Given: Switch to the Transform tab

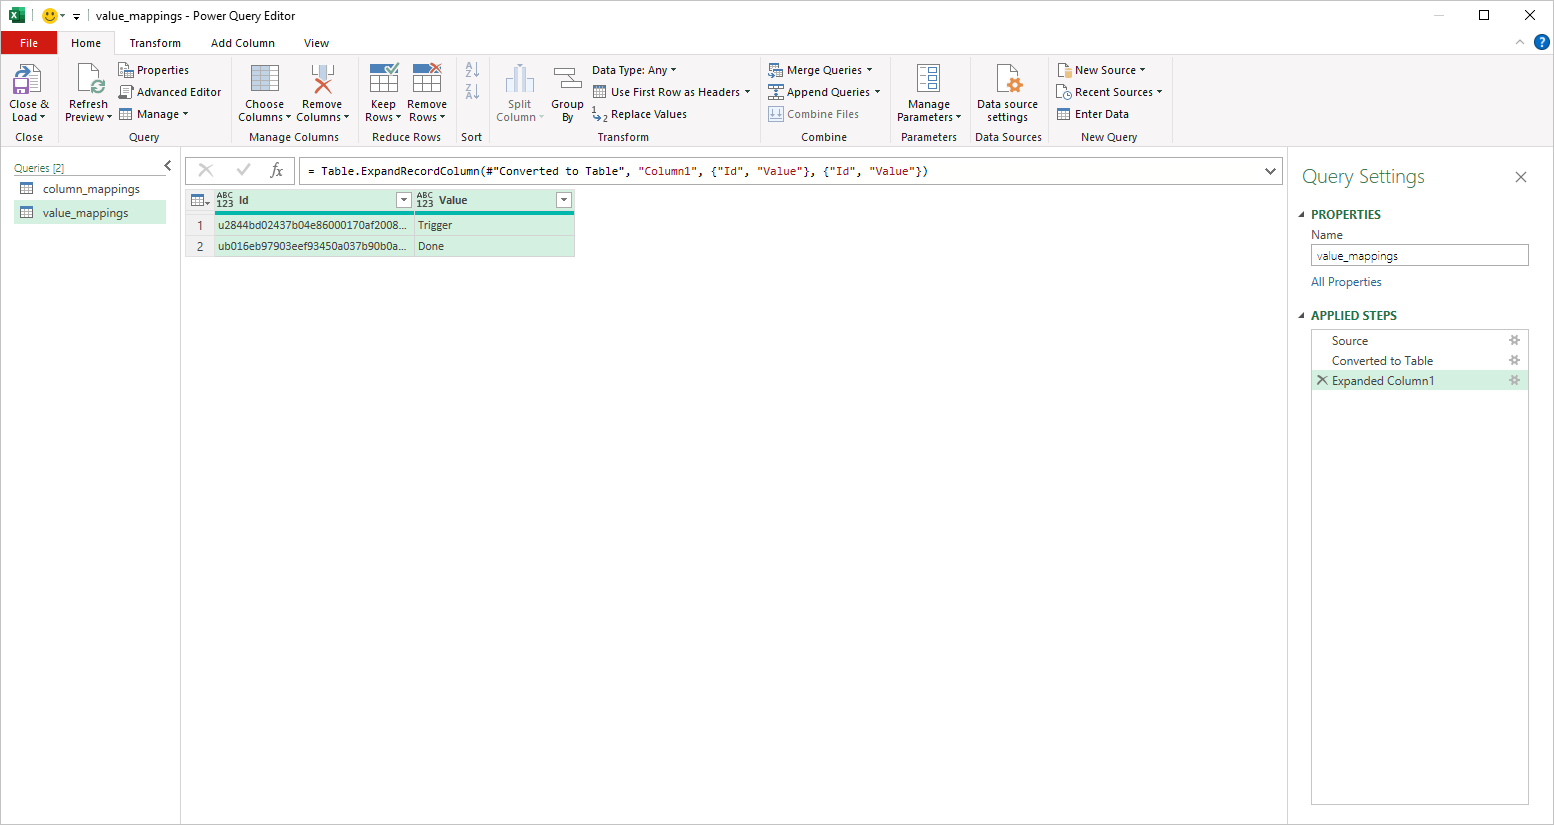Looking at the screenshot, I should [155, 43].
